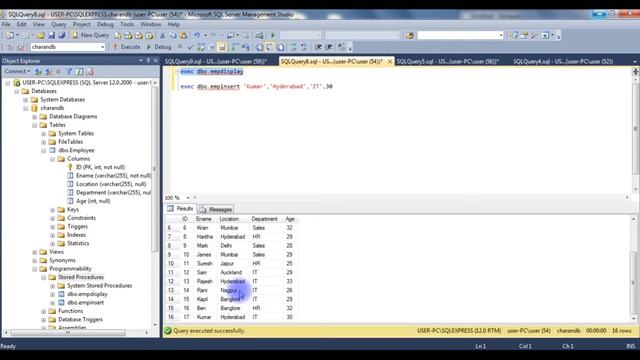Switch to the SQLQuery9.sql tab
This screenshot has height=360, width=640.
[216, 61]
